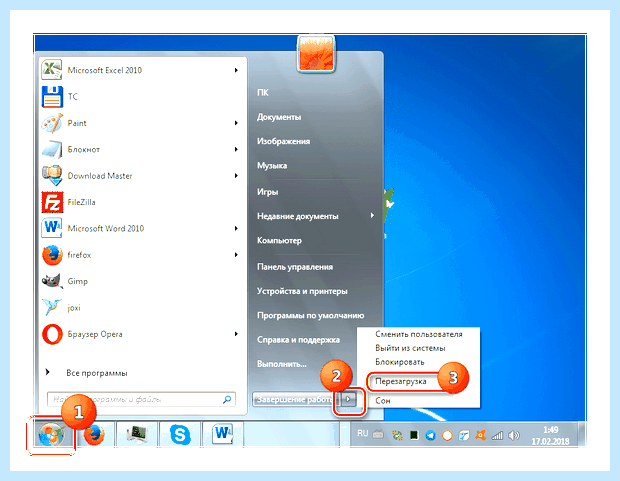Launch Download Master icon
This screenshot has width=620, height=481.
pos(52,176)
